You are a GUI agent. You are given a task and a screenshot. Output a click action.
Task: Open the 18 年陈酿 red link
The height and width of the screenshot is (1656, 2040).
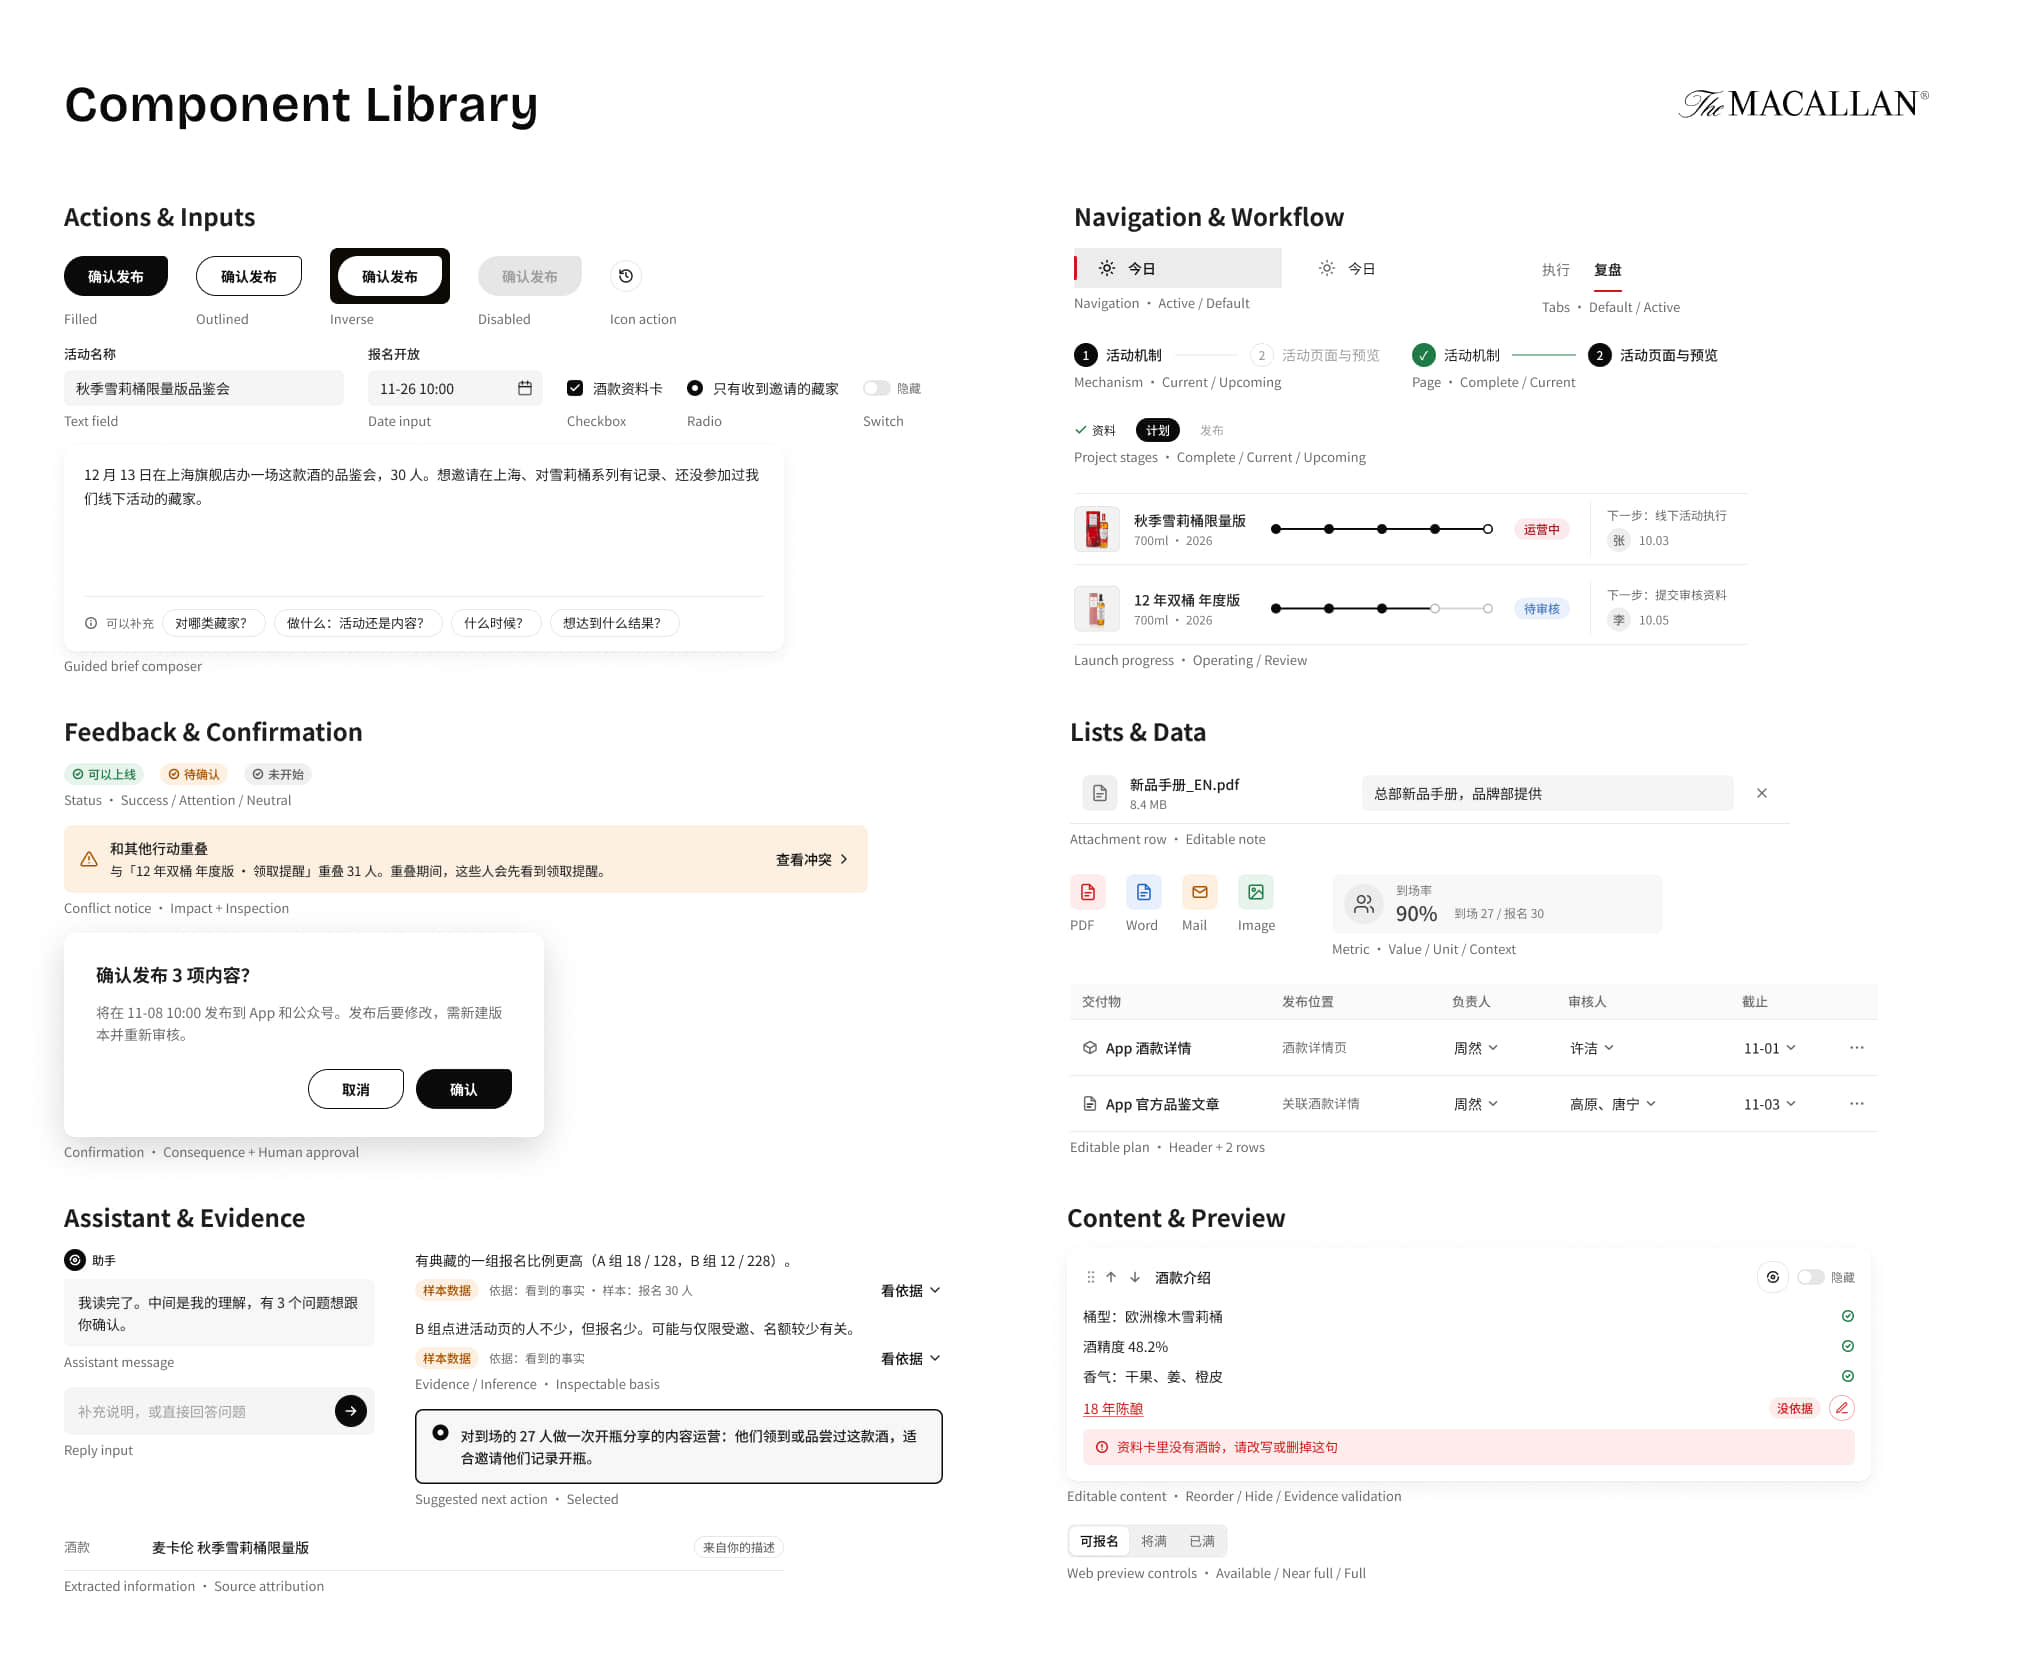click(x=1113, y=1408)
